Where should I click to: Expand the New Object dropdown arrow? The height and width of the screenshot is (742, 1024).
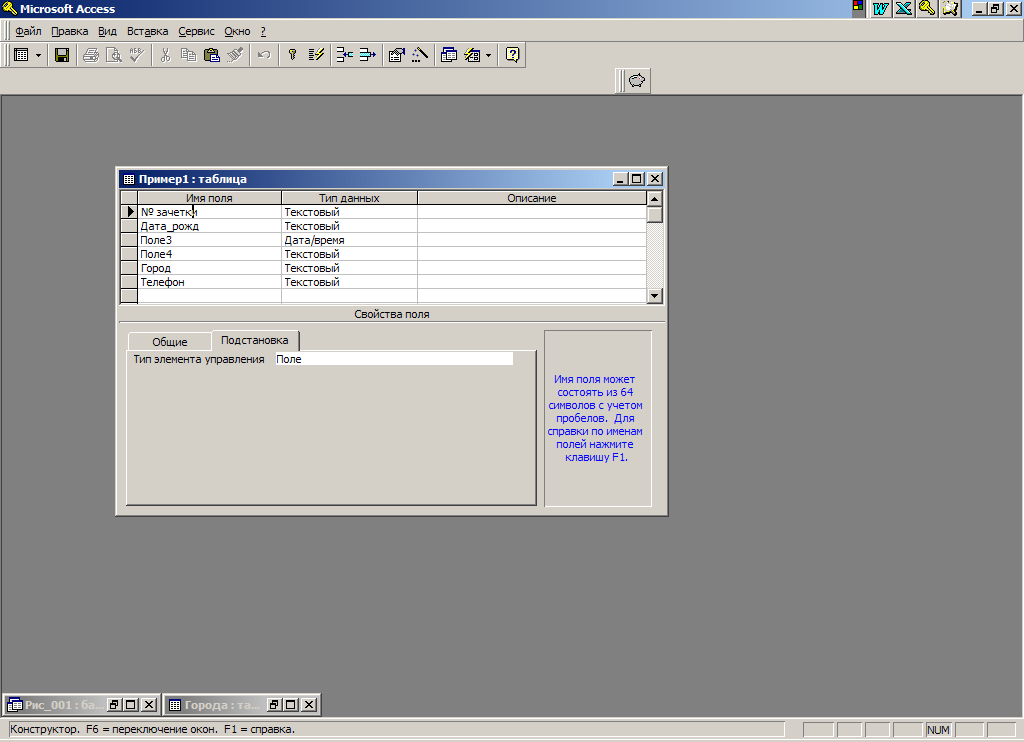pyautogui.click(x=488, y=55)
